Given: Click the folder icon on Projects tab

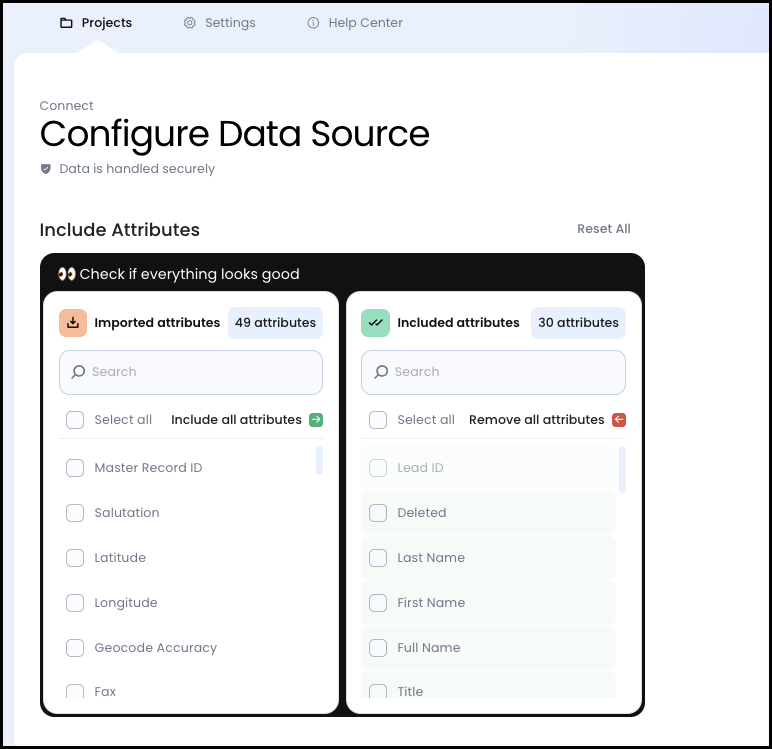Looking at the screenshot, I should 67,23.
